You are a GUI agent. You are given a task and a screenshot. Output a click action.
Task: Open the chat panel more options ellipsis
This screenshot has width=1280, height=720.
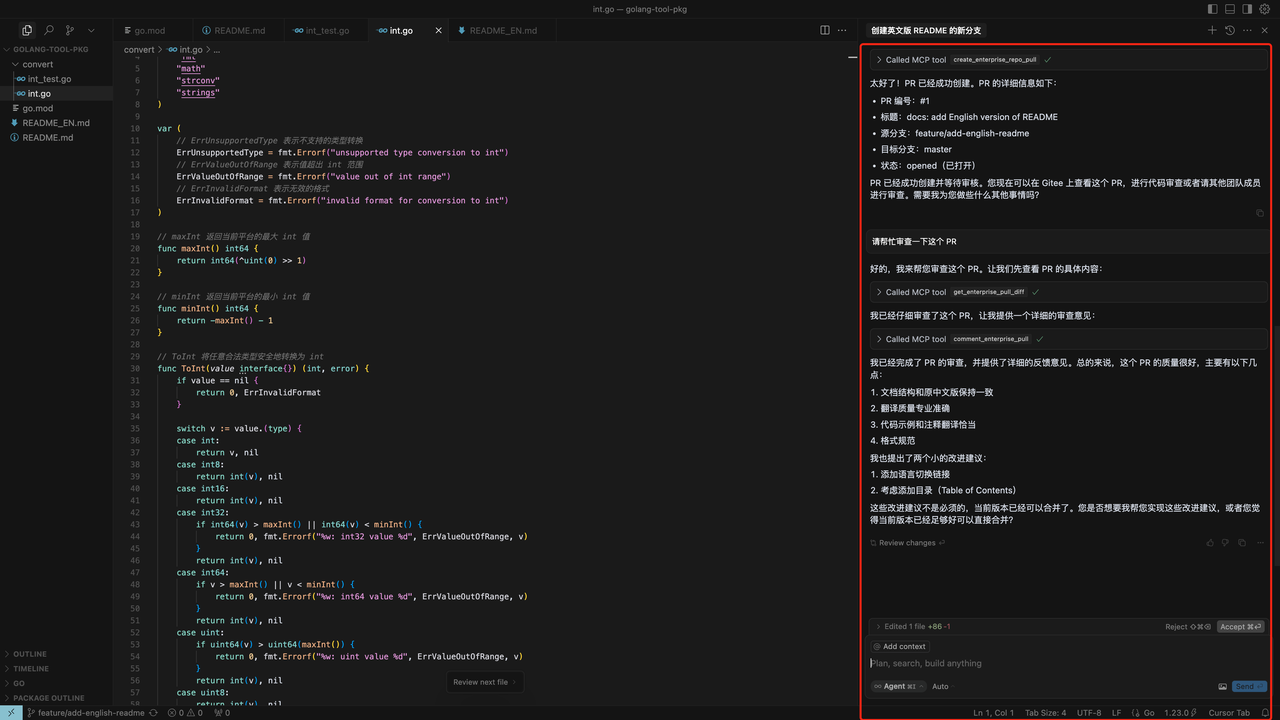click(x=1247, y=31)
